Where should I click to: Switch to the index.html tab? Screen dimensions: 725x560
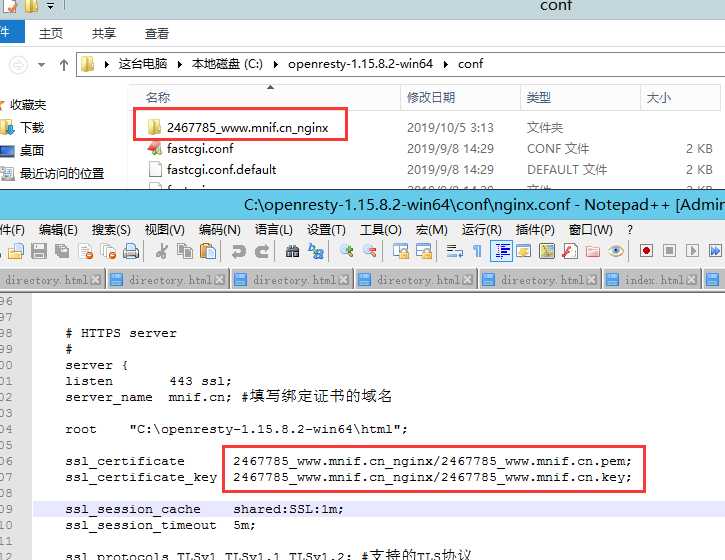tap(652, 280)
